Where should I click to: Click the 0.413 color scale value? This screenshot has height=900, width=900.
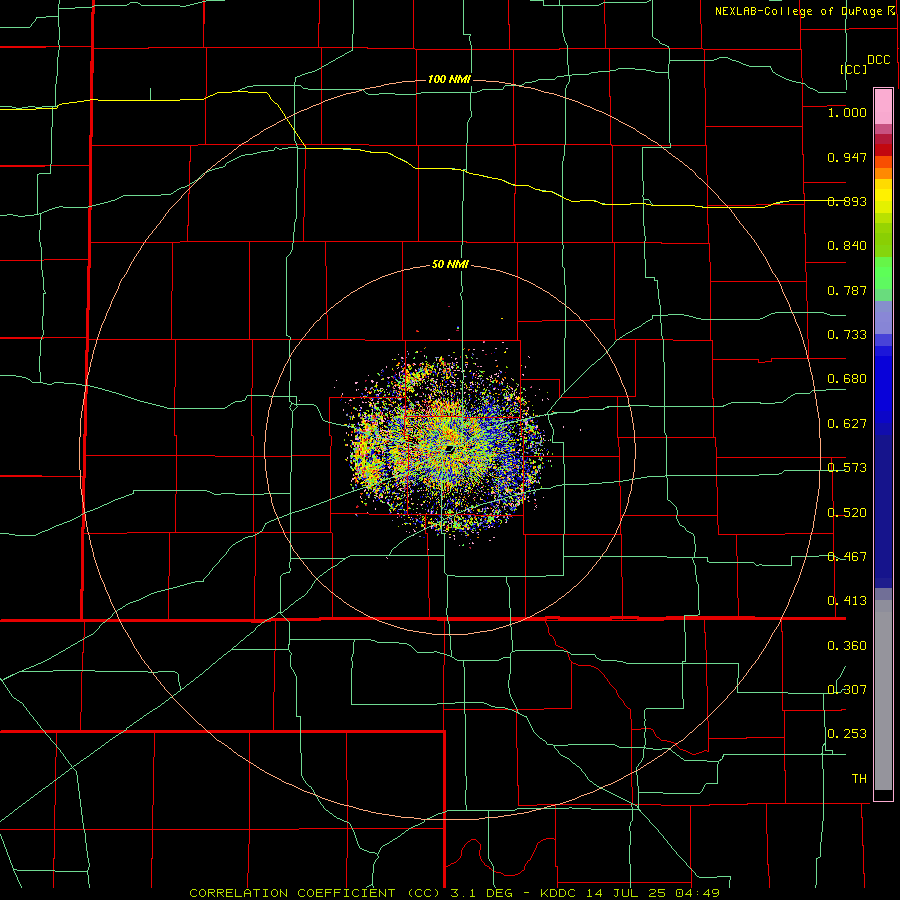click(x=847, y=601)
